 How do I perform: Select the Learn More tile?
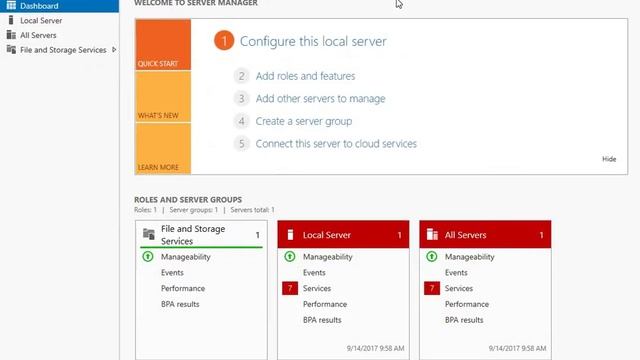click(163, 149)
